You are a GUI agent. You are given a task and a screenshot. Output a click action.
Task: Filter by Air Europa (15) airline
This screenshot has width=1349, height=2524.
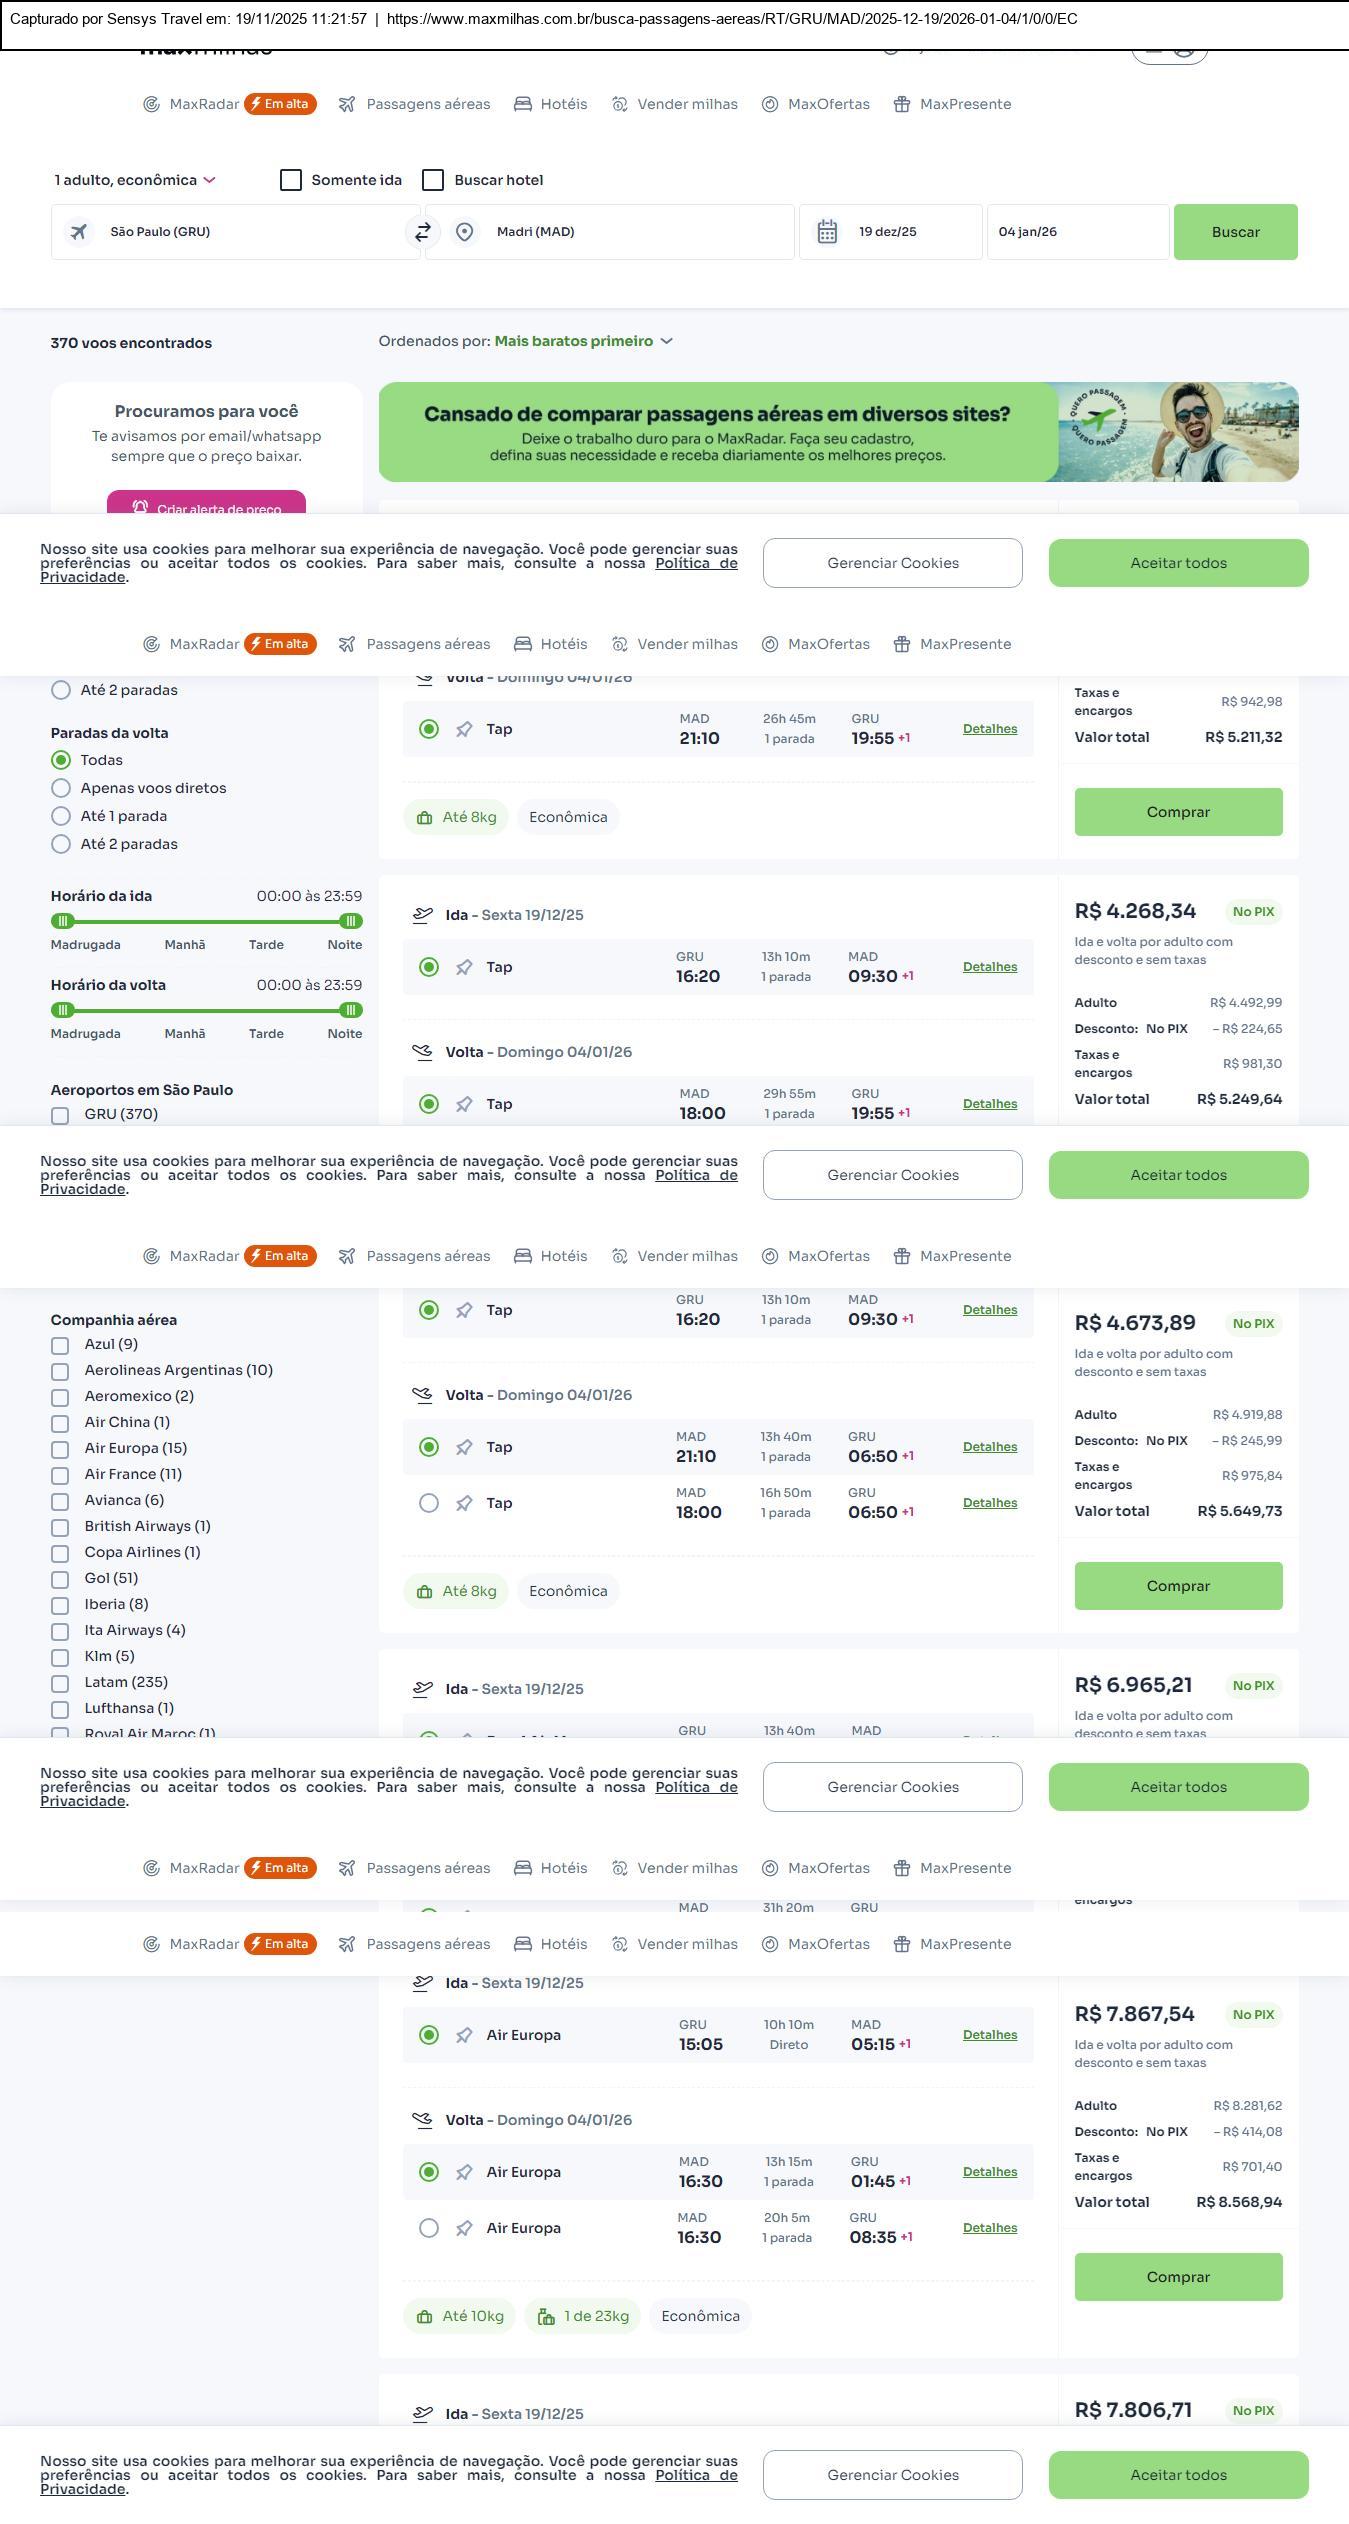(x=60, y=1449)
